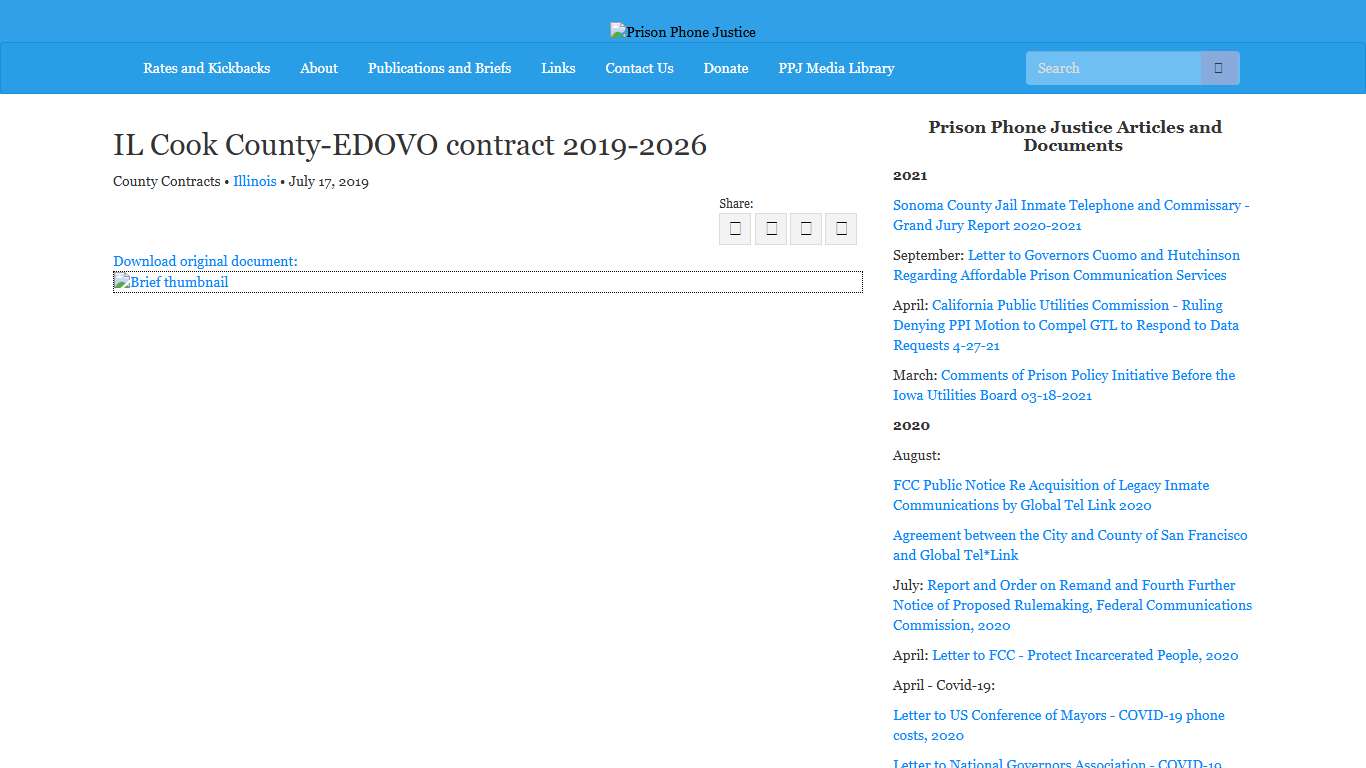
Task: Open the Illinois category link
Action: 254,181
